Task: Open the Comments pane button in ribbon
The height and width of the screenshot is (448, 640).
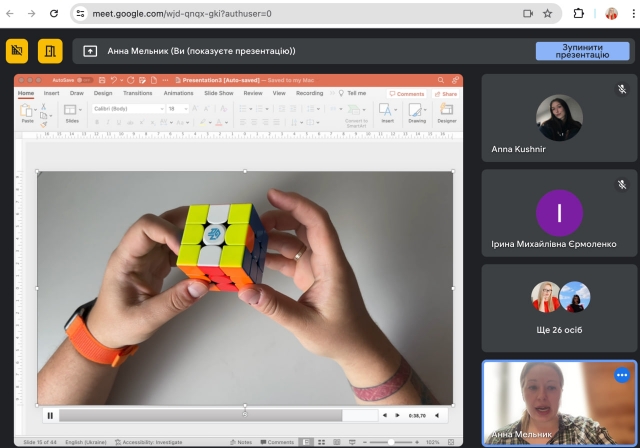Action: pyautogui.click(x=407, y=93)
